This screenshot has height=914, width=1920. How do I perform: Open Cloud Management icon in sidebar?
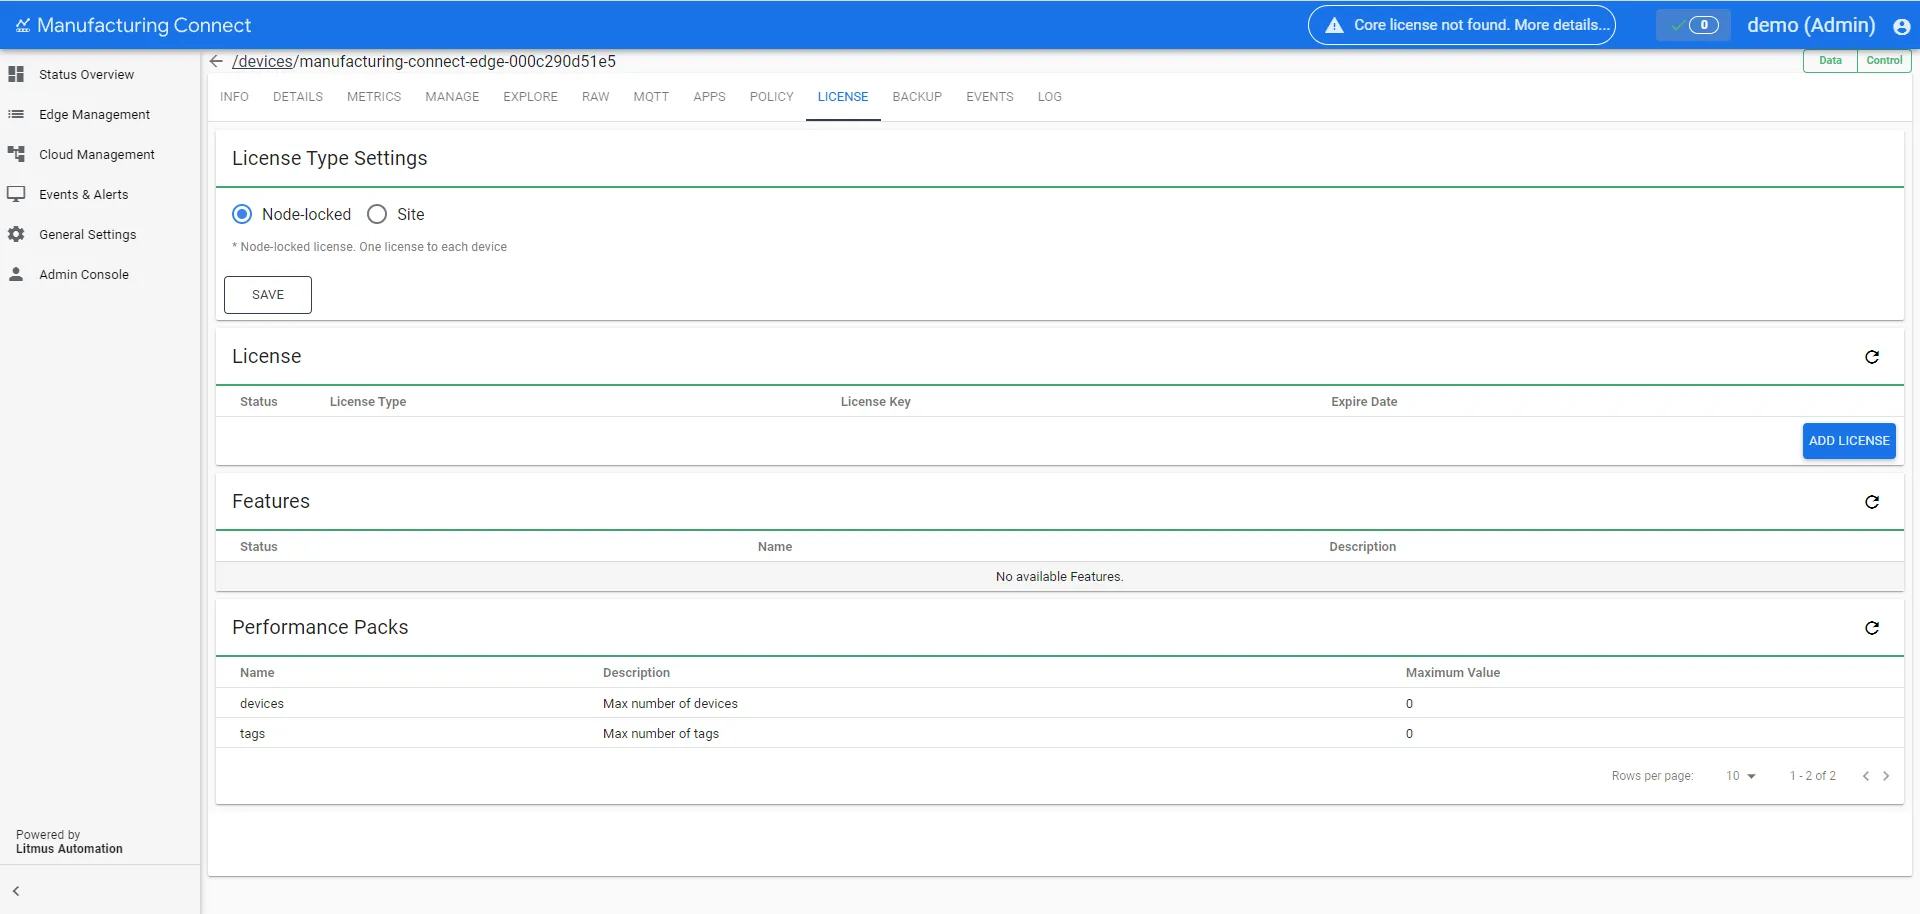(x=16, y=154)
